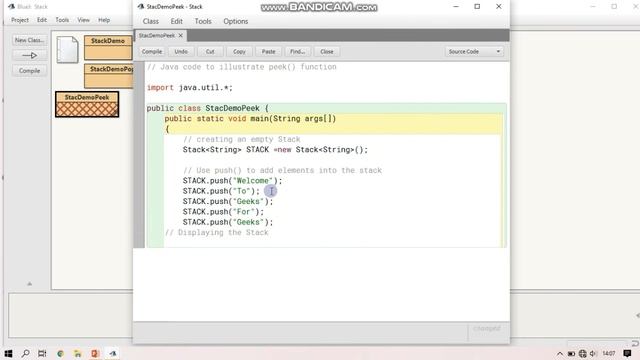The width and height of the screenshot is (640, 360).
Task: Open the Windows Start menu
Action: [8, 353]
